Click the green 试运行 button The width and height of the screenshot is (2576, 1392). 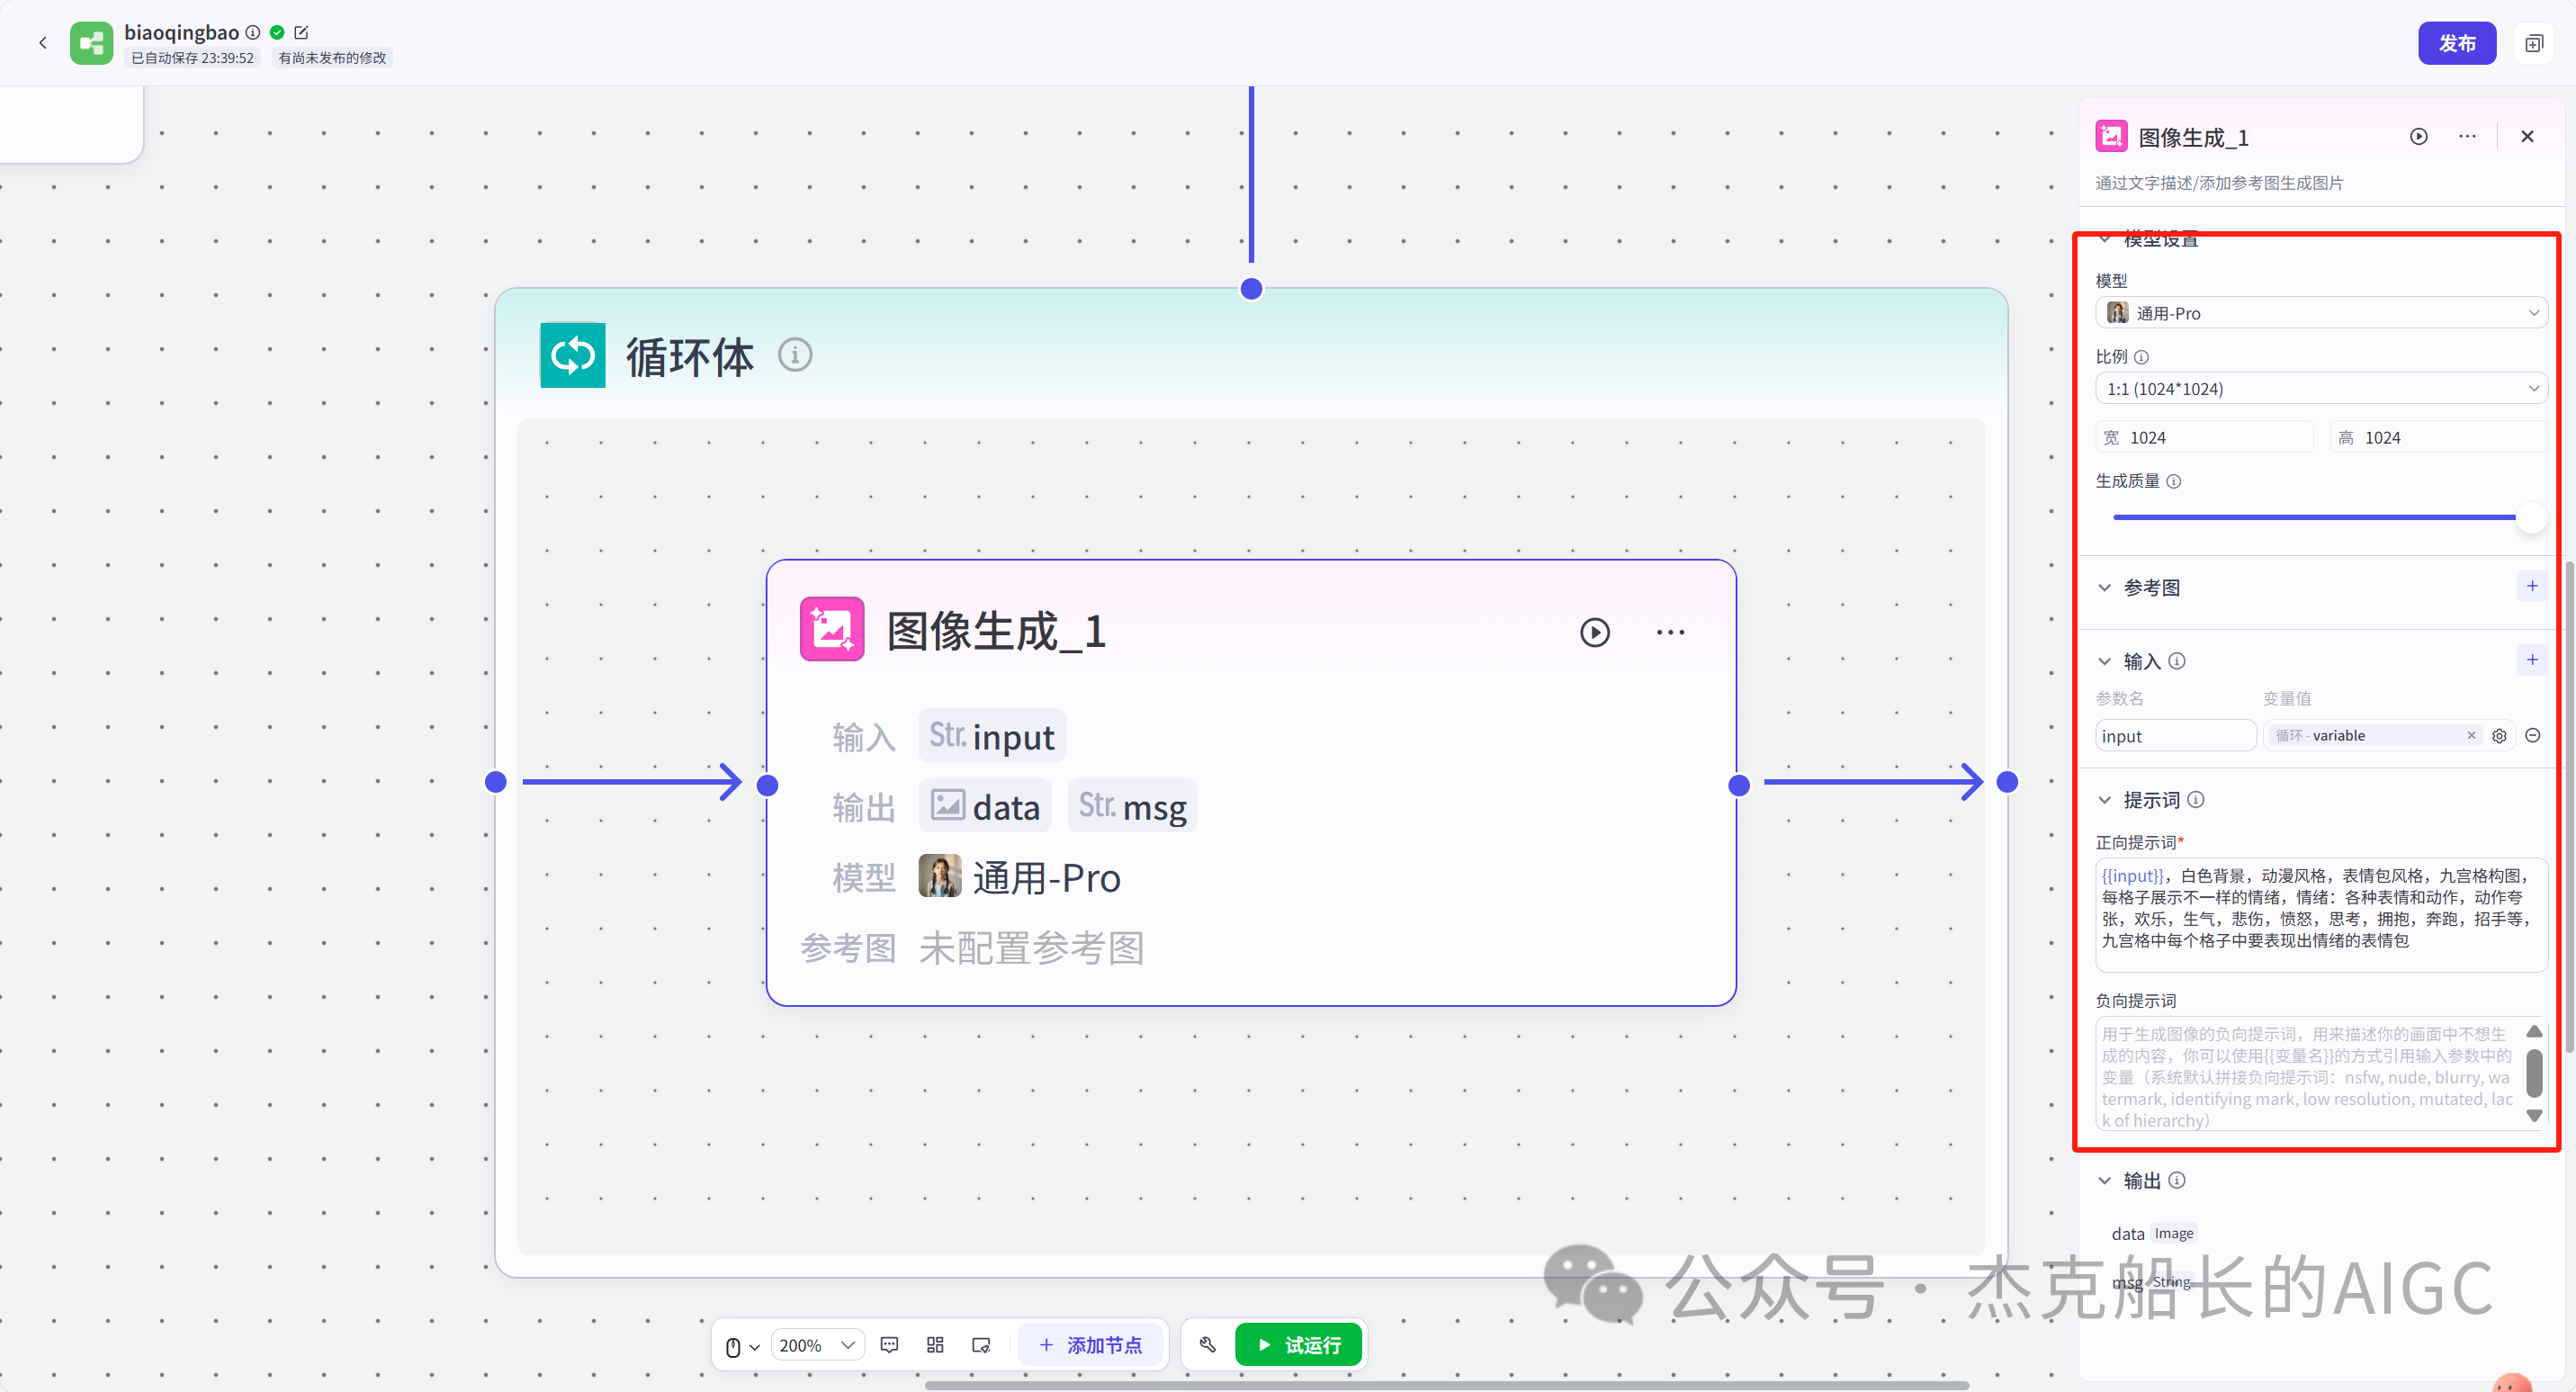click(1298, 1344)
